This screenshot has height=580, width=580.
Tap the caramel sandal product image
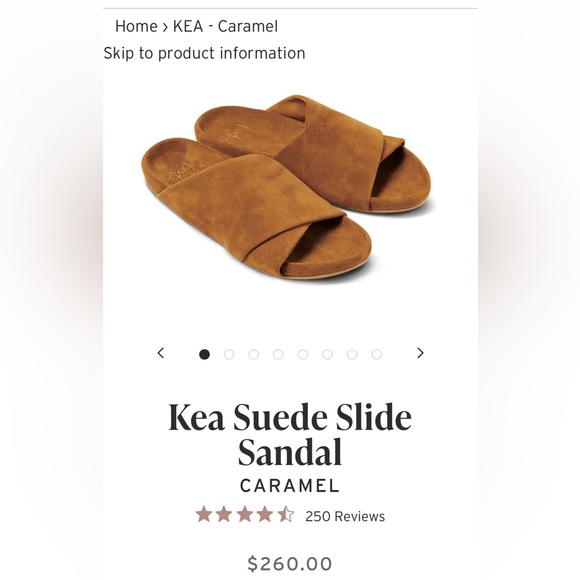(x=289, y=187)
